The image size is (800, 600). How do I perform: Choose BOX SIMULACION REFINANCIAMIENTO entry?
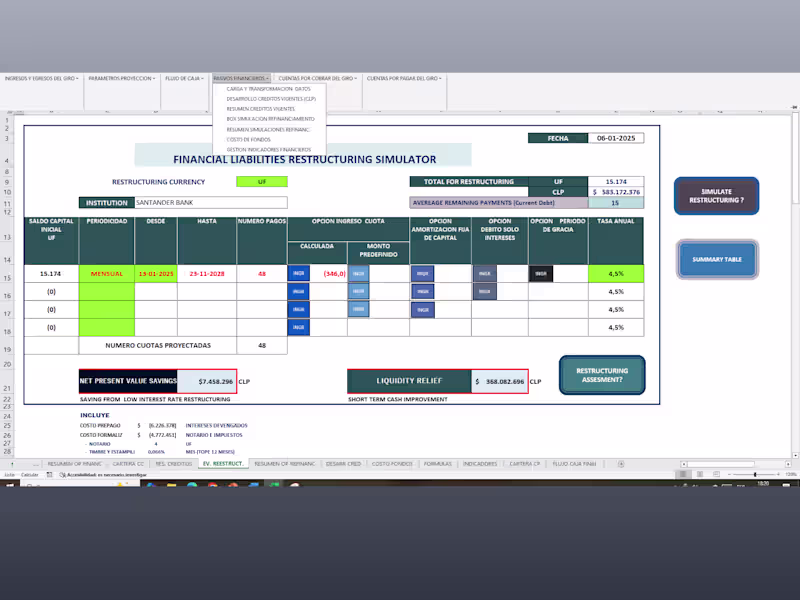[x=270, y=119]
